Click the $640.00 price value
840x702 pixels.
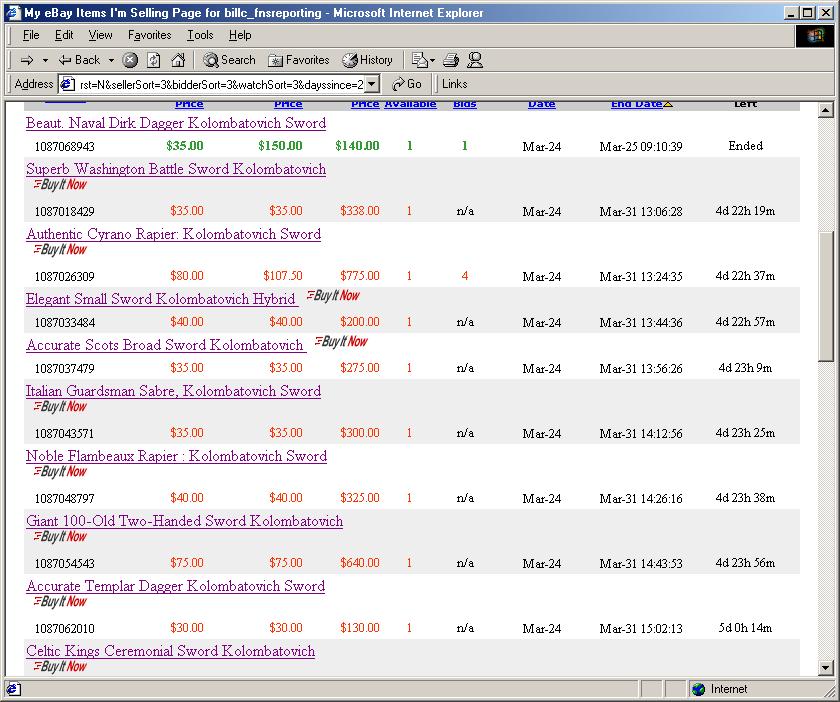tap(359, 563)
